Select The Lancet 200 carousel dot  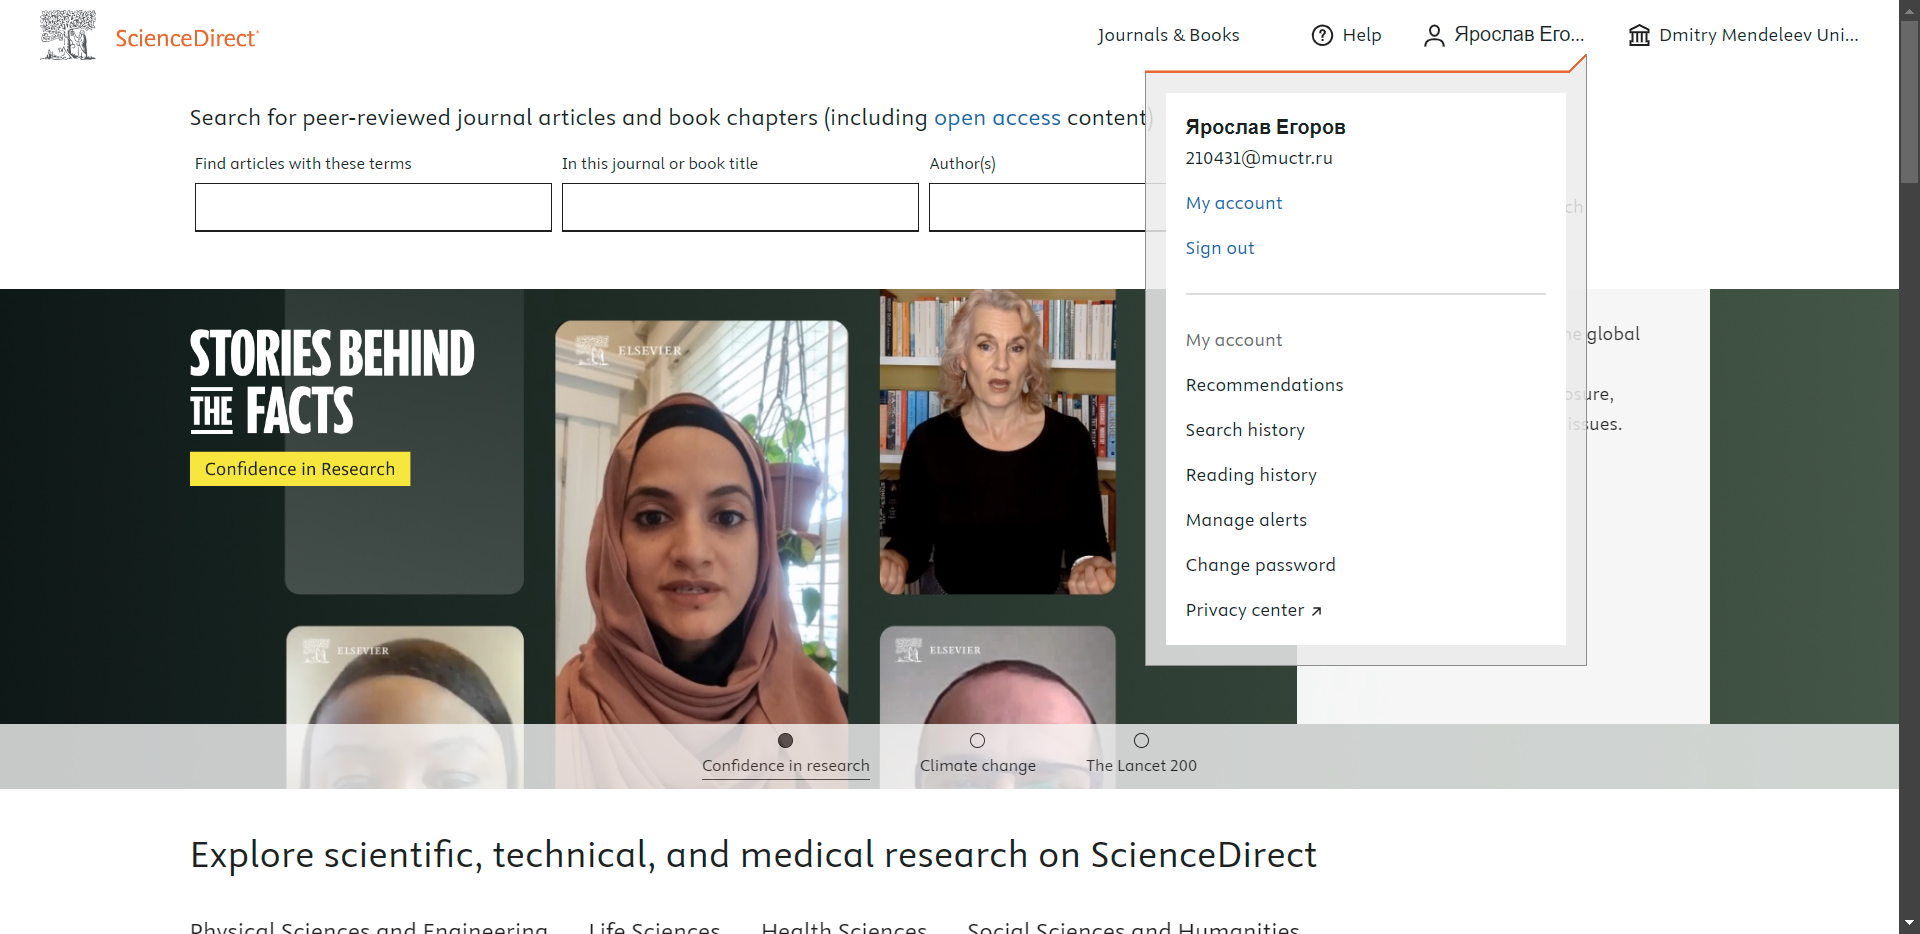[1141, 741]
